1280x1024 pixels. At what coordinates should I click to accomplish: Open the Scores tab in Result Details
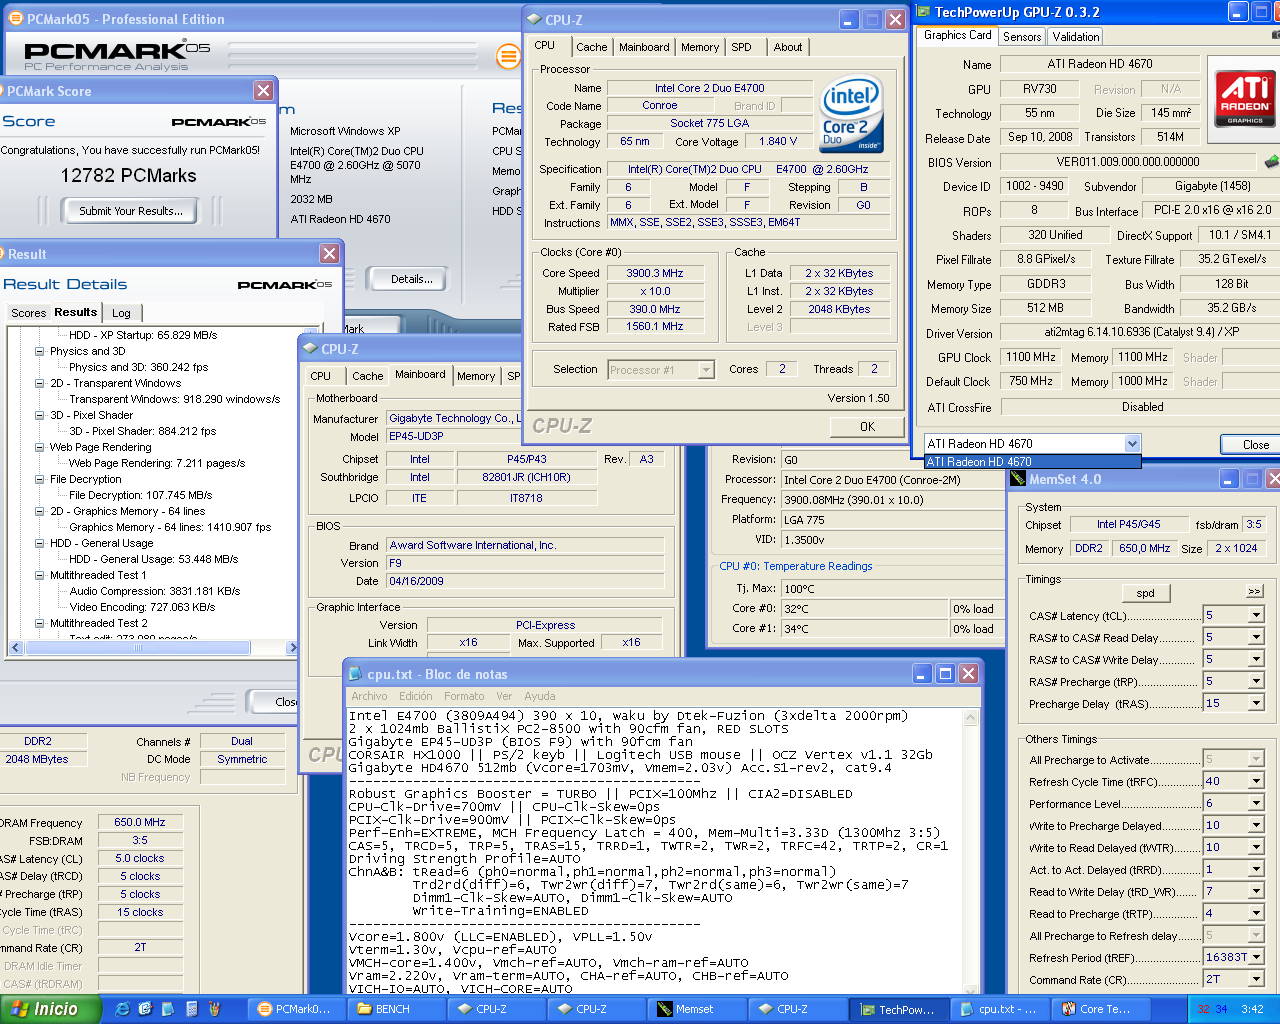(x=28, y=313)
